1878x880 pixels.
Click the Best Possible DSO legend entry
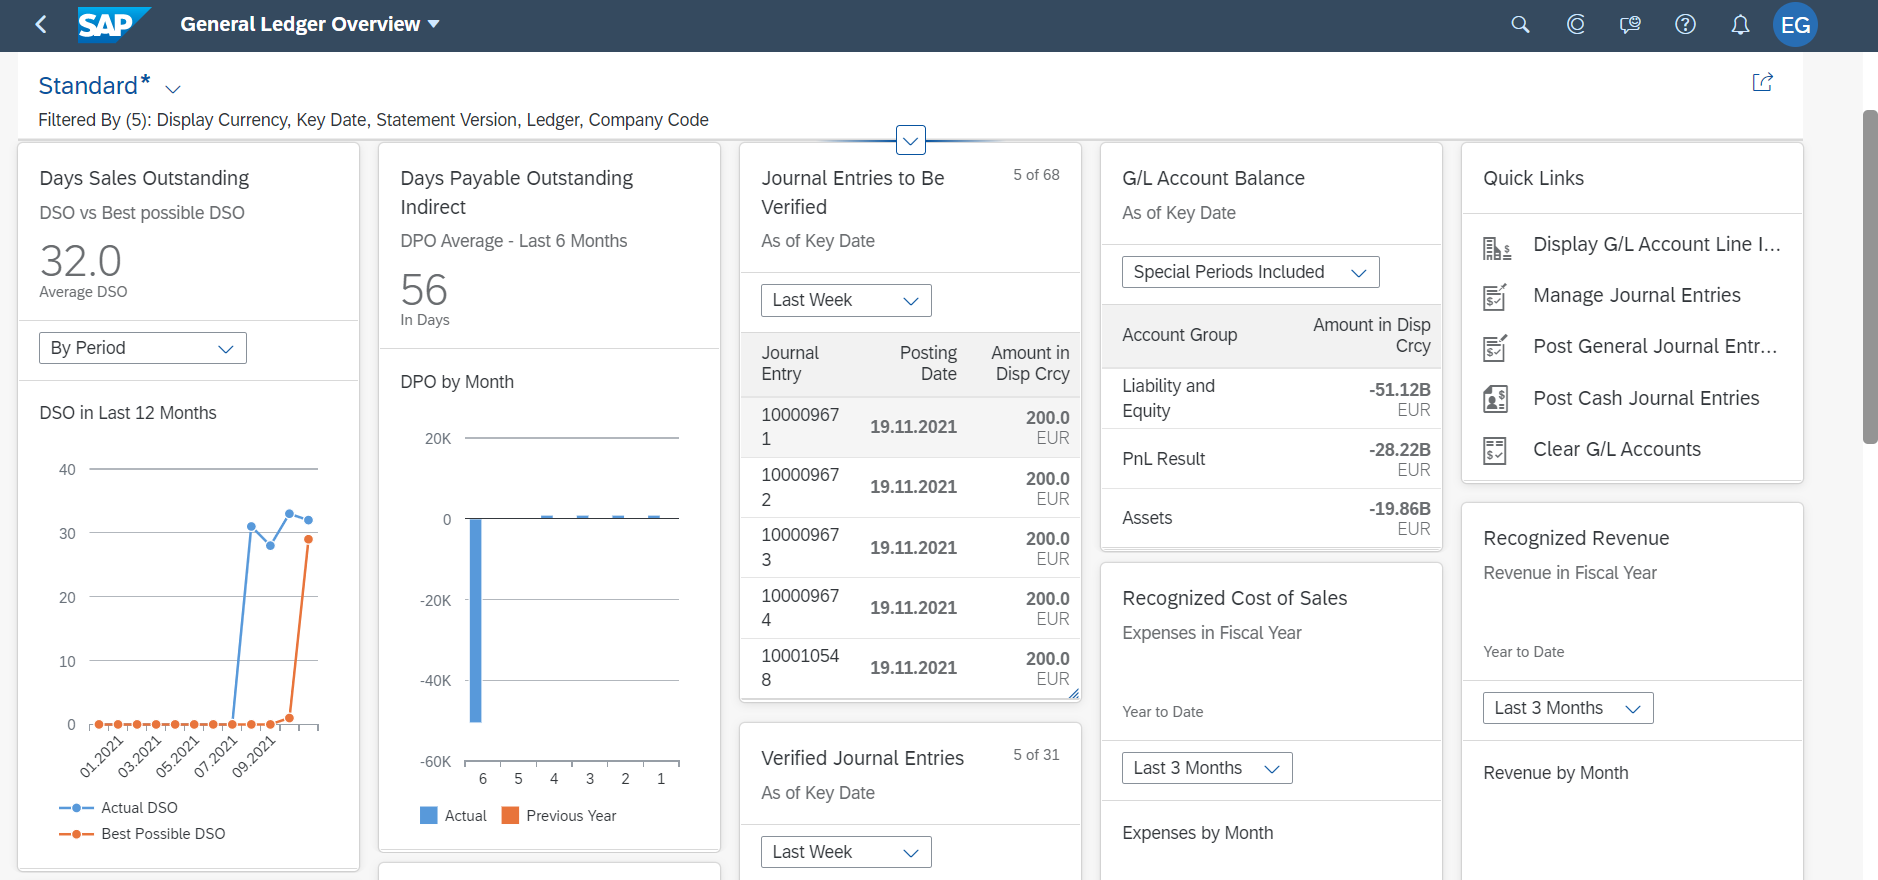tap(142, 833)
